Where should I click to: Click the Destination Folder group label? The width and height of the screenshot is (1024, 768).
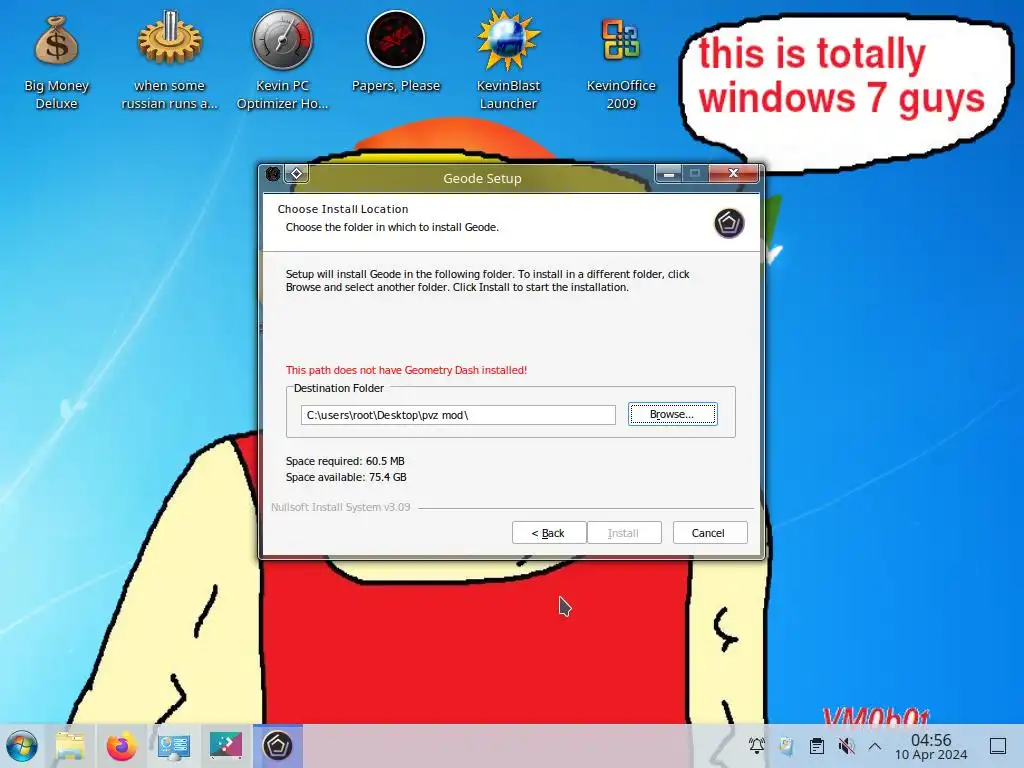coord(338,388)
